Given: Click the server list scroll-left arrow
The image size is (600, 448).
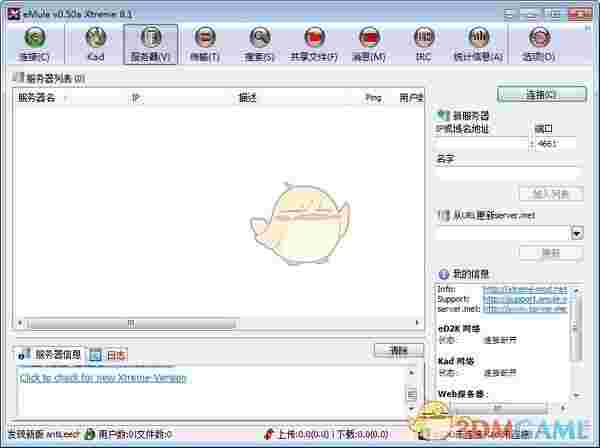Looking at the screenshot, I should pyautogui.click(x=20, y=323).
